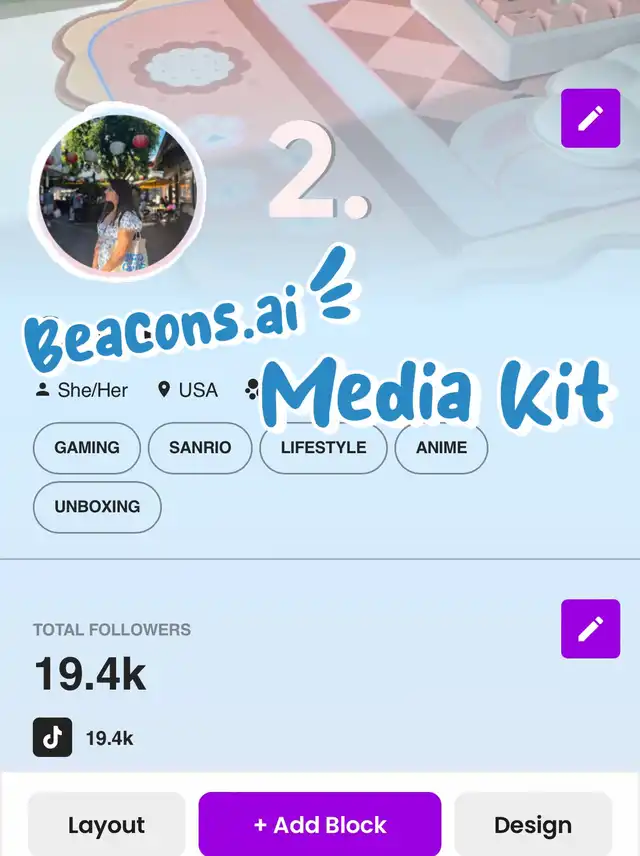The height and width of the screenshot is (856, 640).
Task: Click the 19.4k total followers number
Action: coord(90,675)
